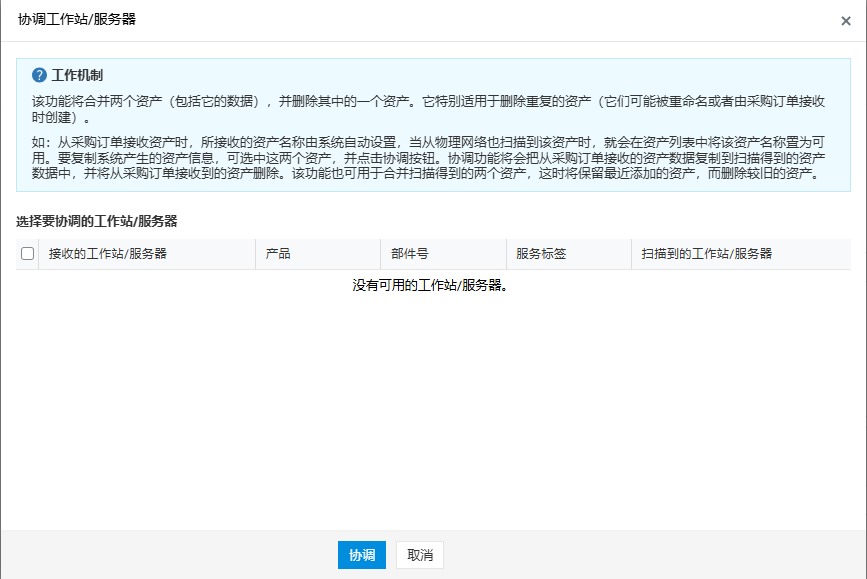Click the 没有可用的工作站/服务器 empty message
Image resolution: width=867 pixels, height=579 pixels.
coord(432,286)
